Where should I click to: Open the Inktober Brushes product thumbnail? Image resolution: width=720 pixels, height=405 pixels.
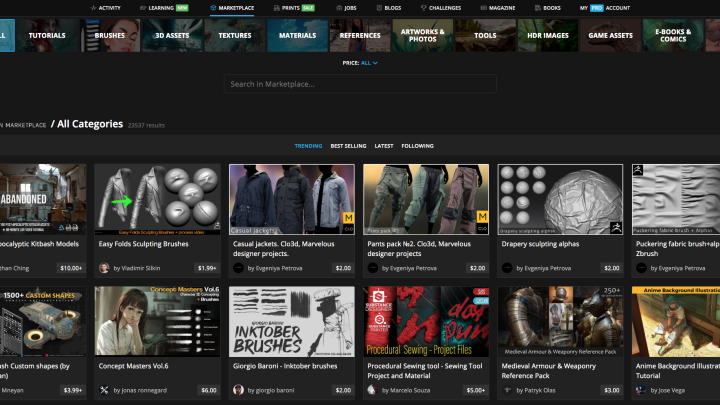coord(292,324)
